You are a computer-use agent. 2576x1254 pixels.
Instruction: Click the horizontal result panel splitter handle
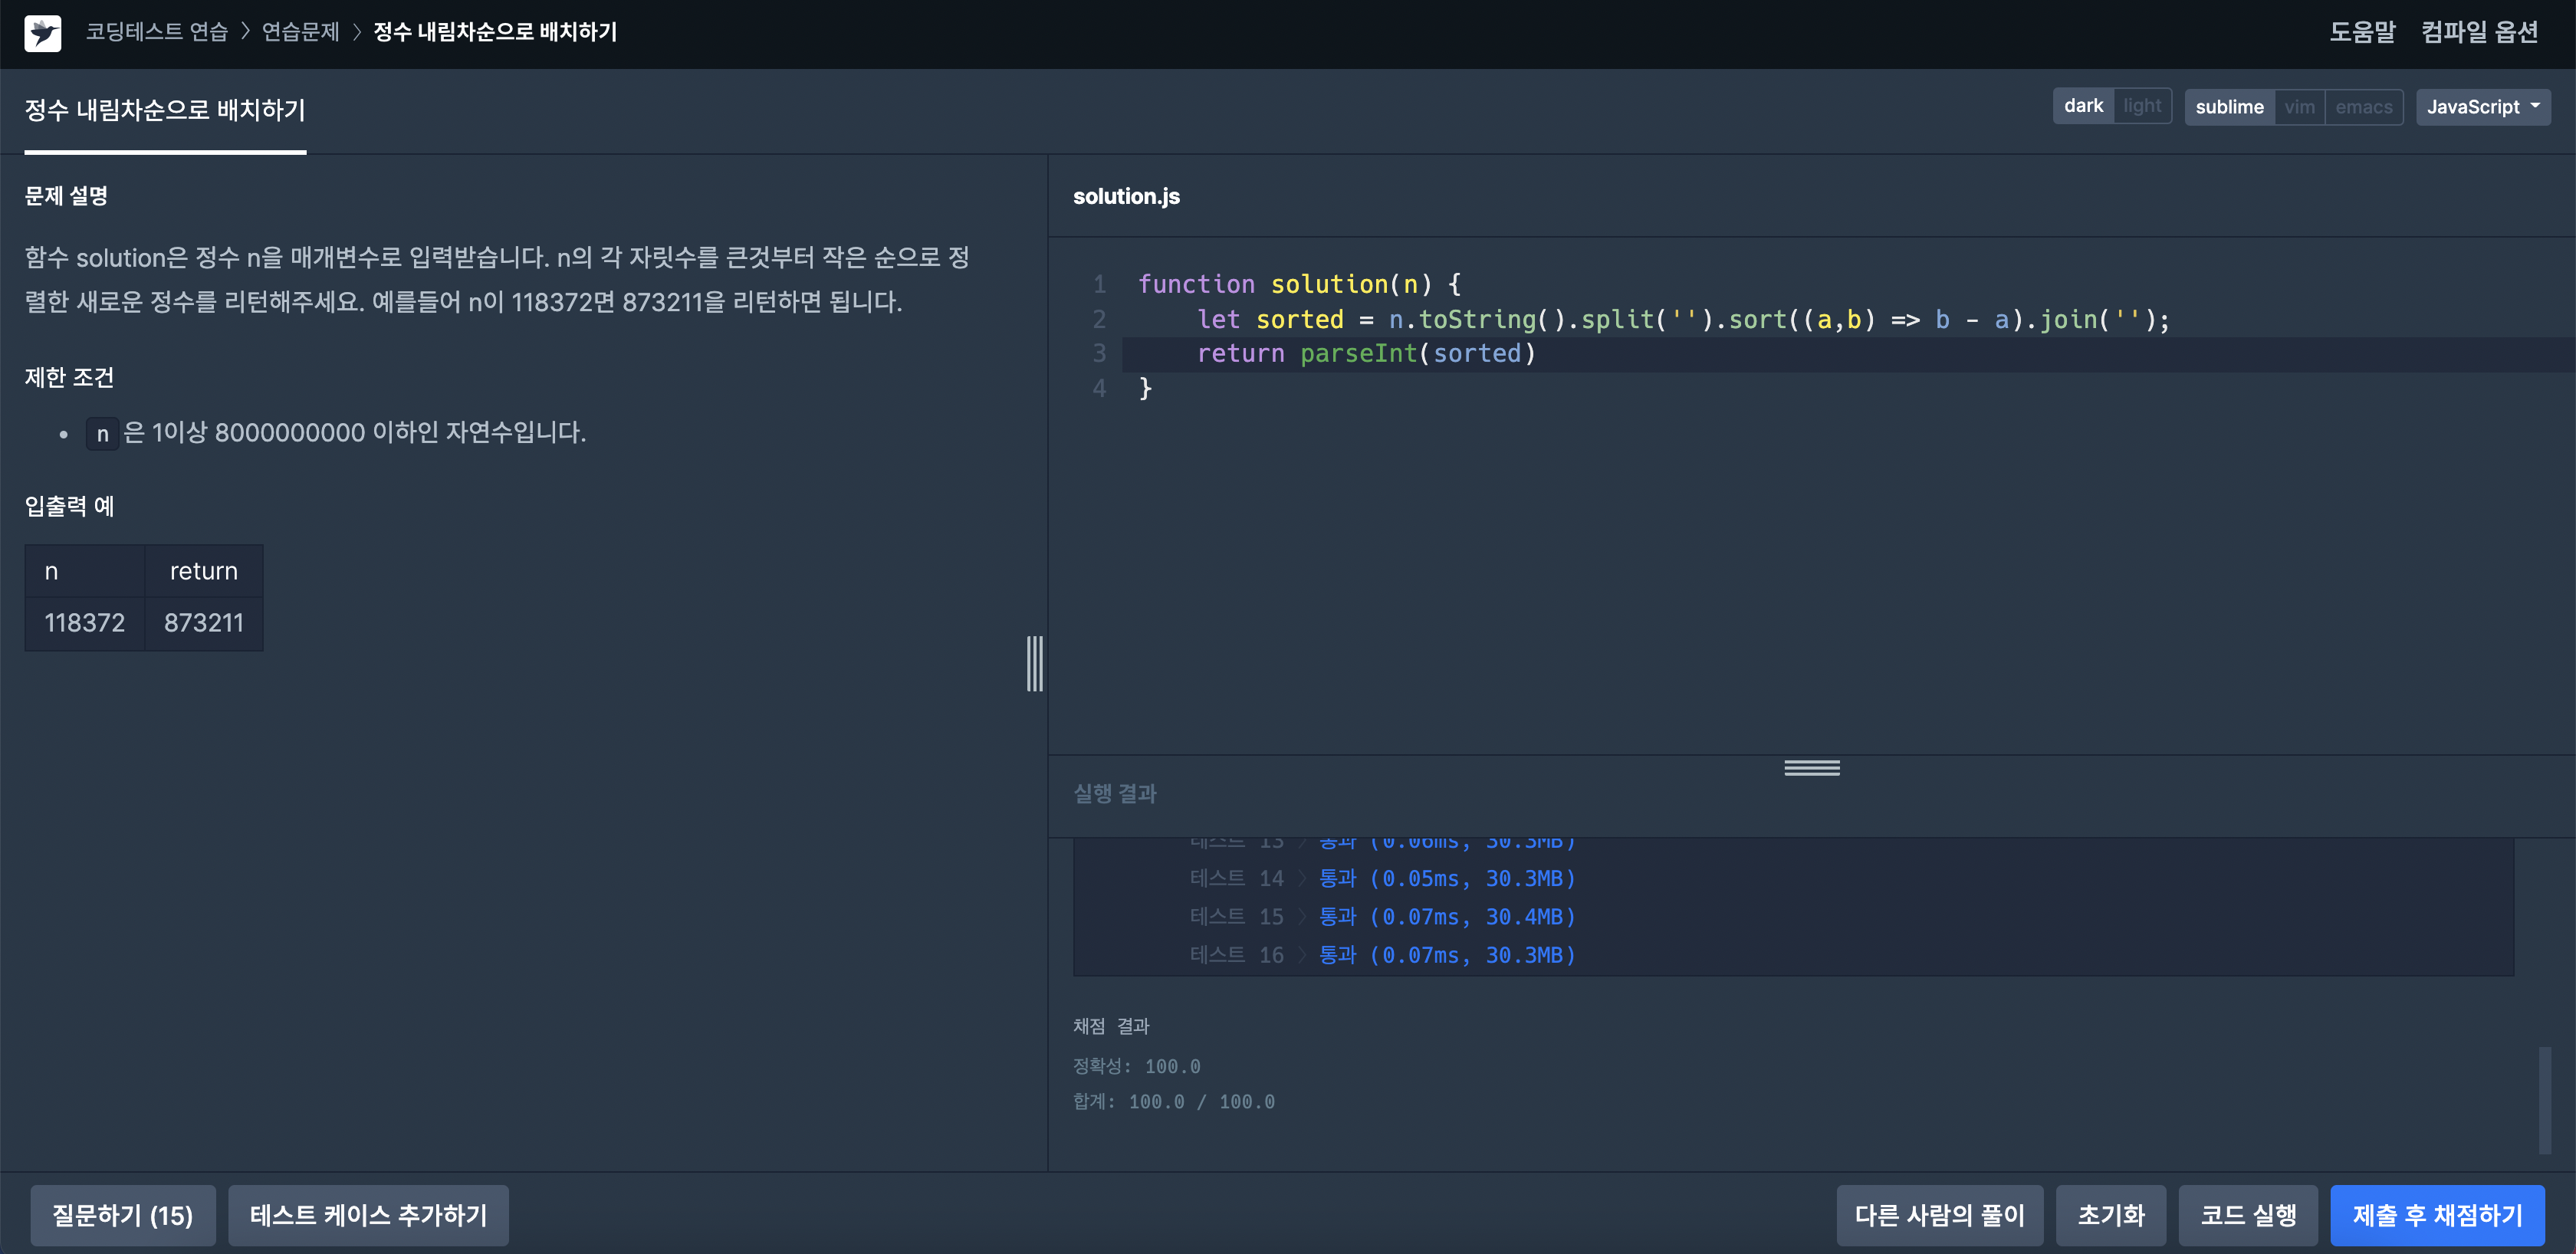1811,768
